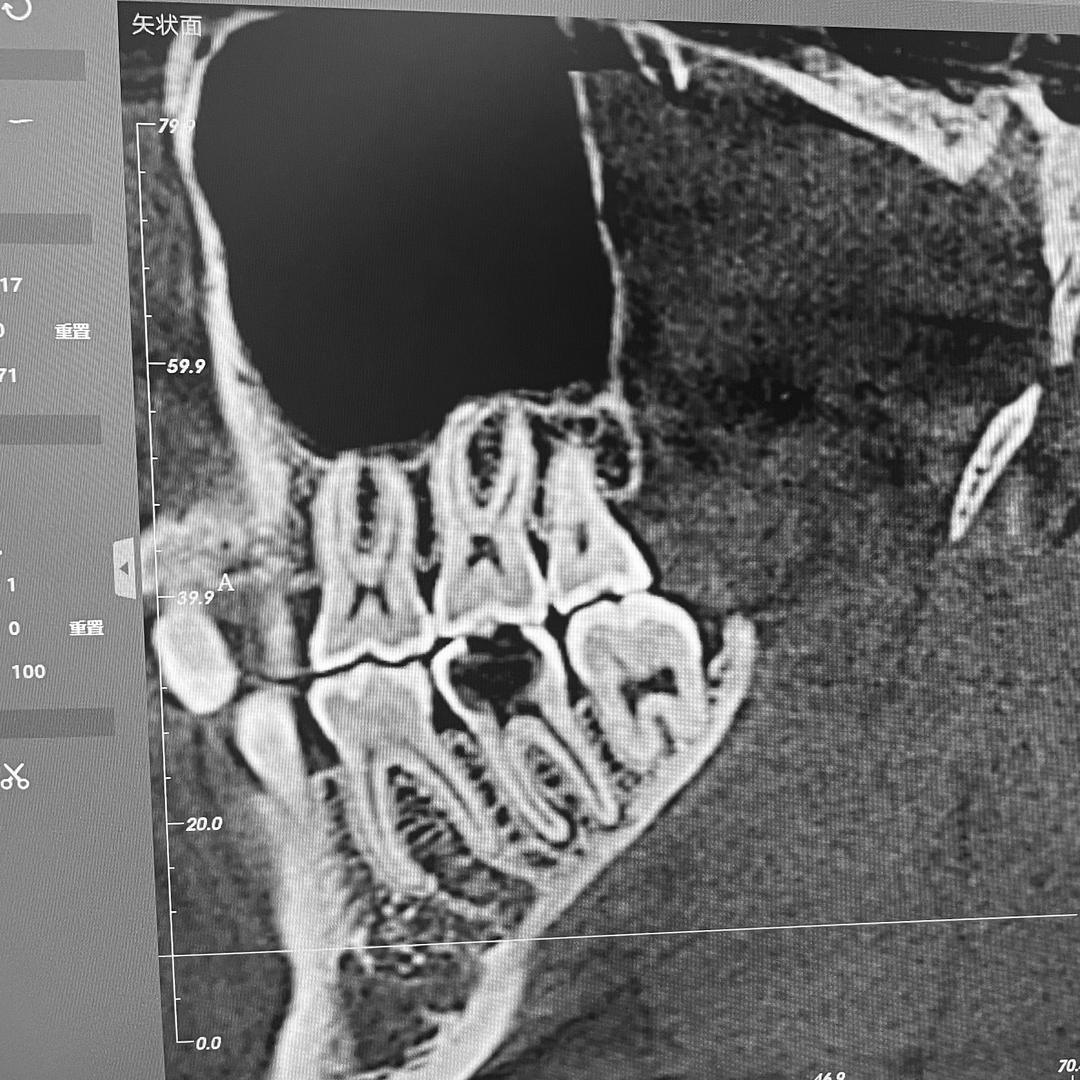
Task: Click the topmost gray section header bar
Action: click(42, 66)
